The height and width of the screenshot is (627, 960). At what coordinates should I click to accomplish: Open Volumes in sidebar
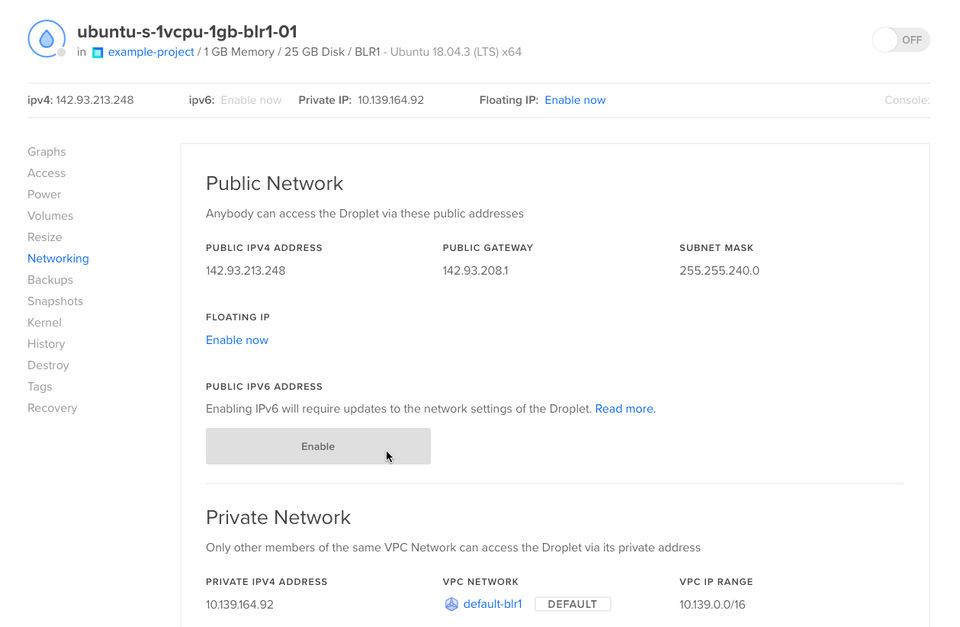pyautogui.click(x=50, y=216)
